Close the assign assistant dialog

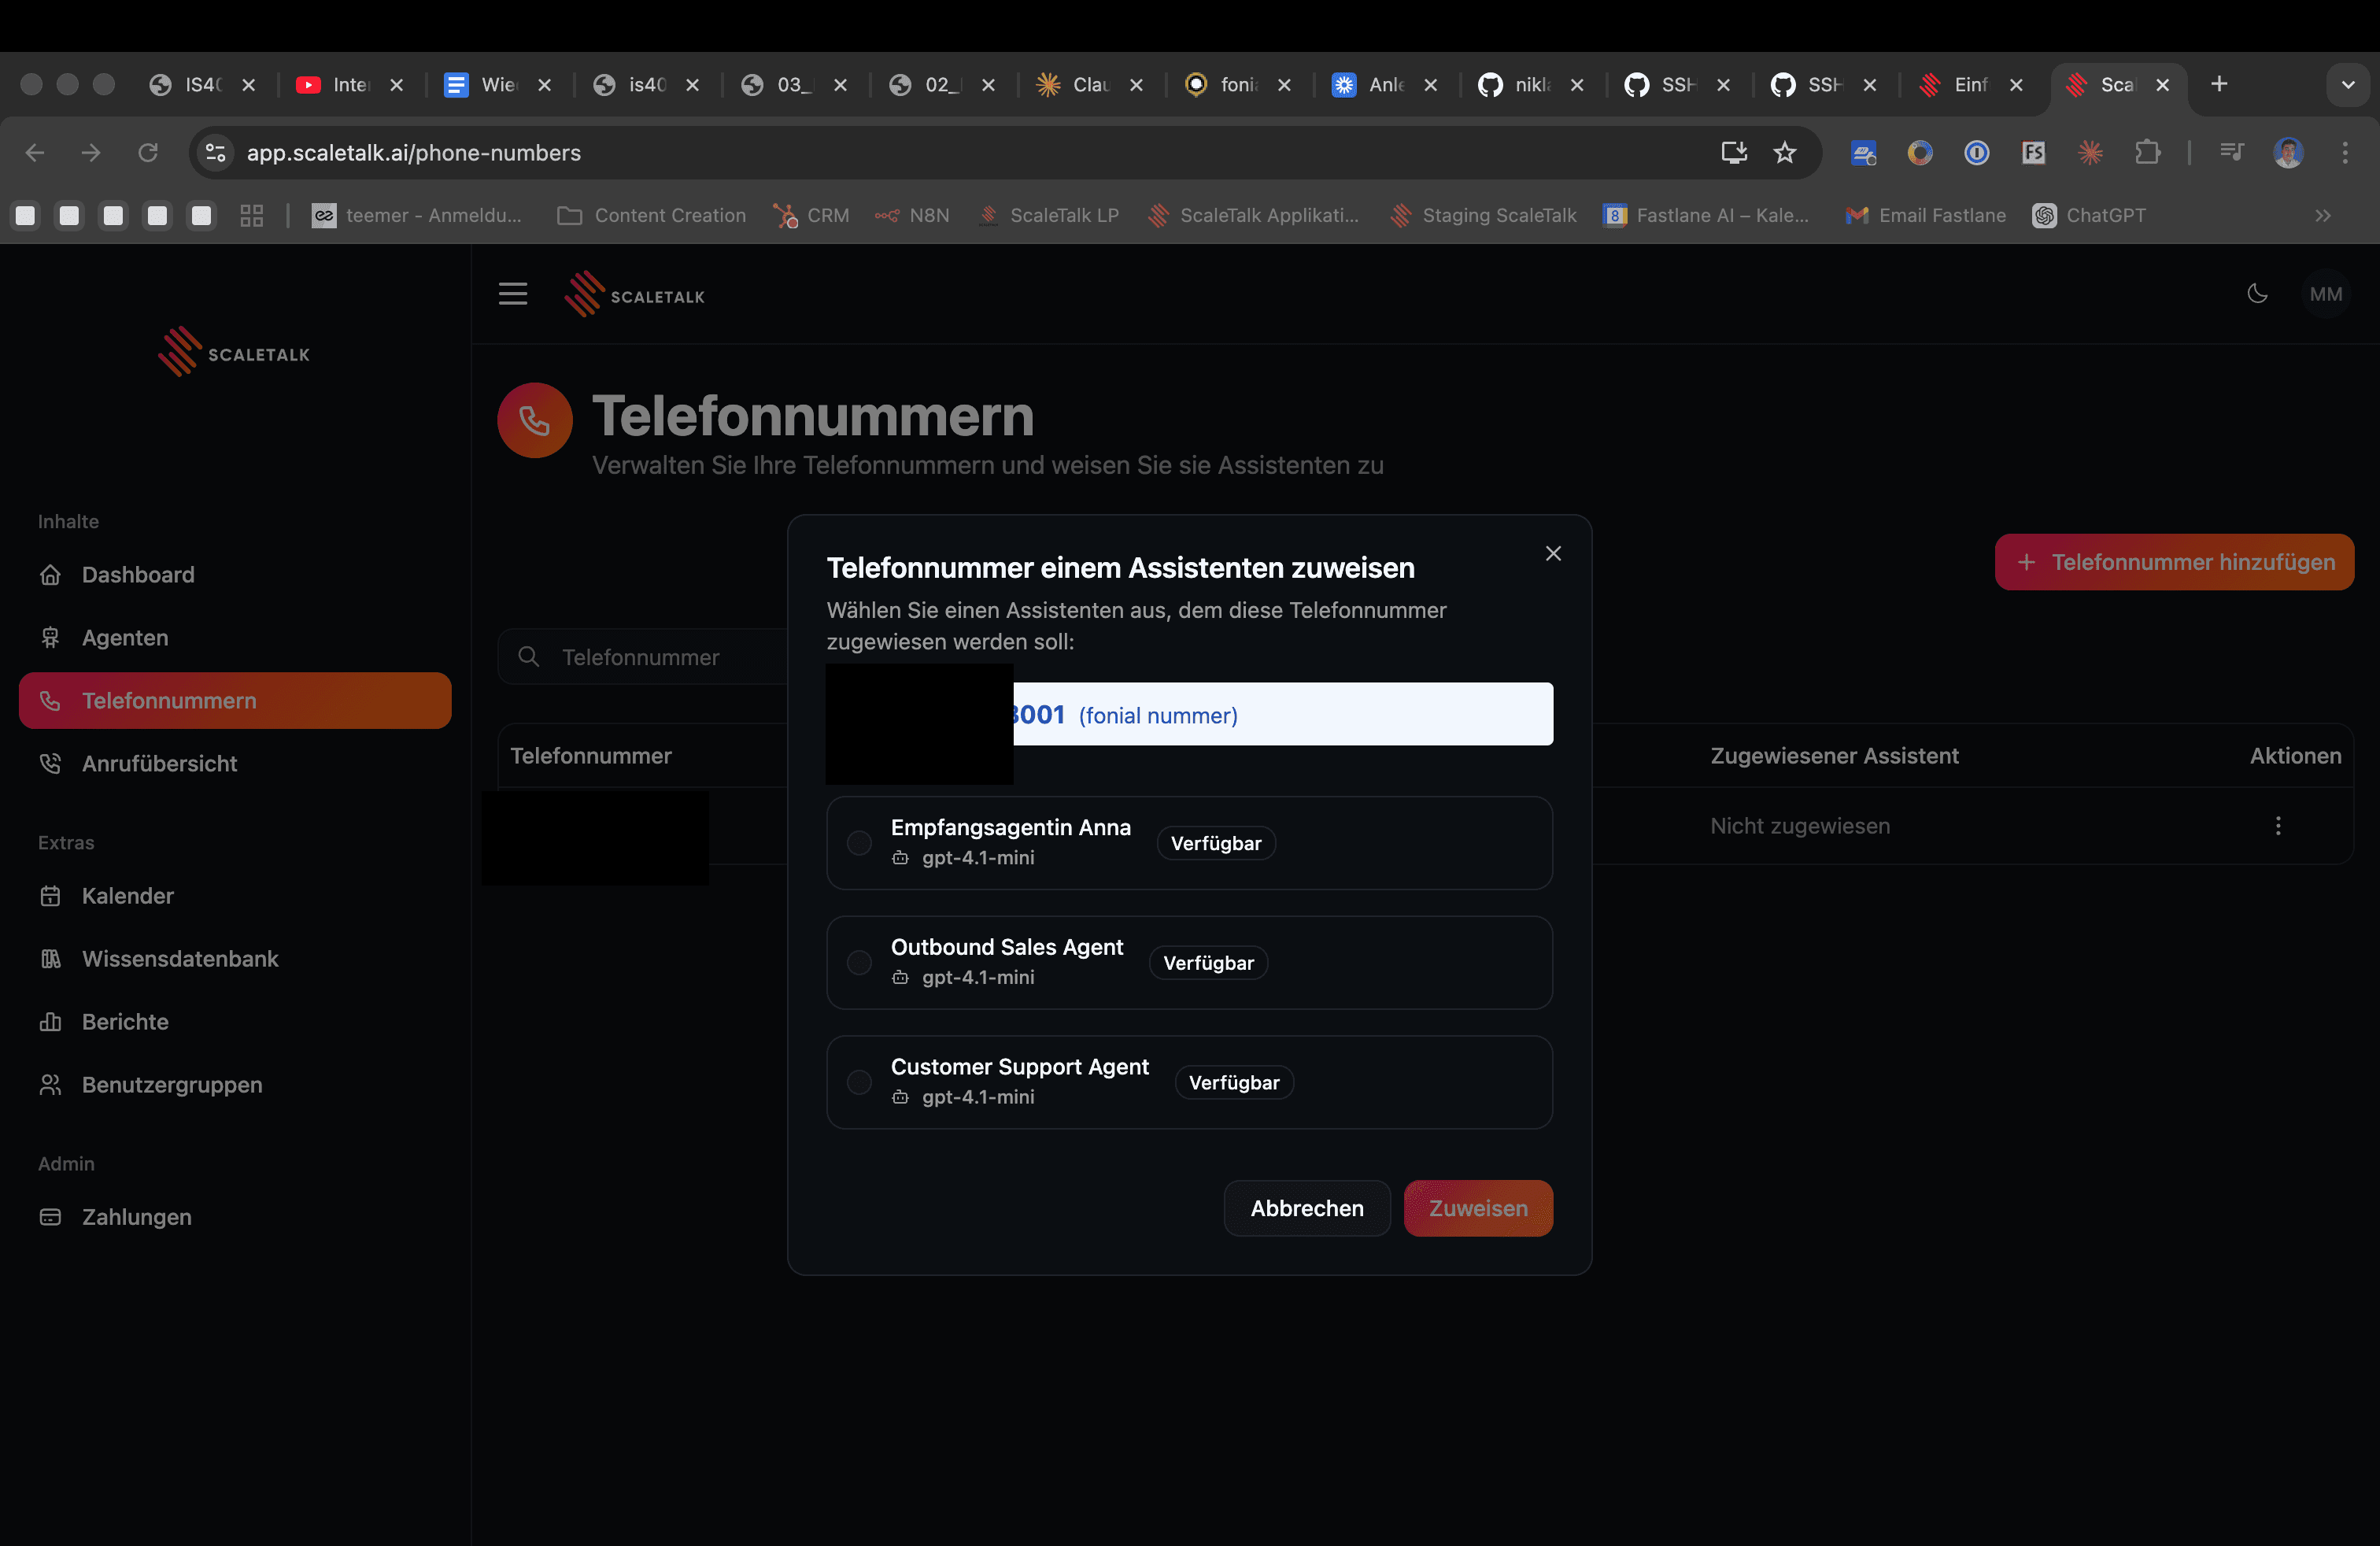(1553, 553)
